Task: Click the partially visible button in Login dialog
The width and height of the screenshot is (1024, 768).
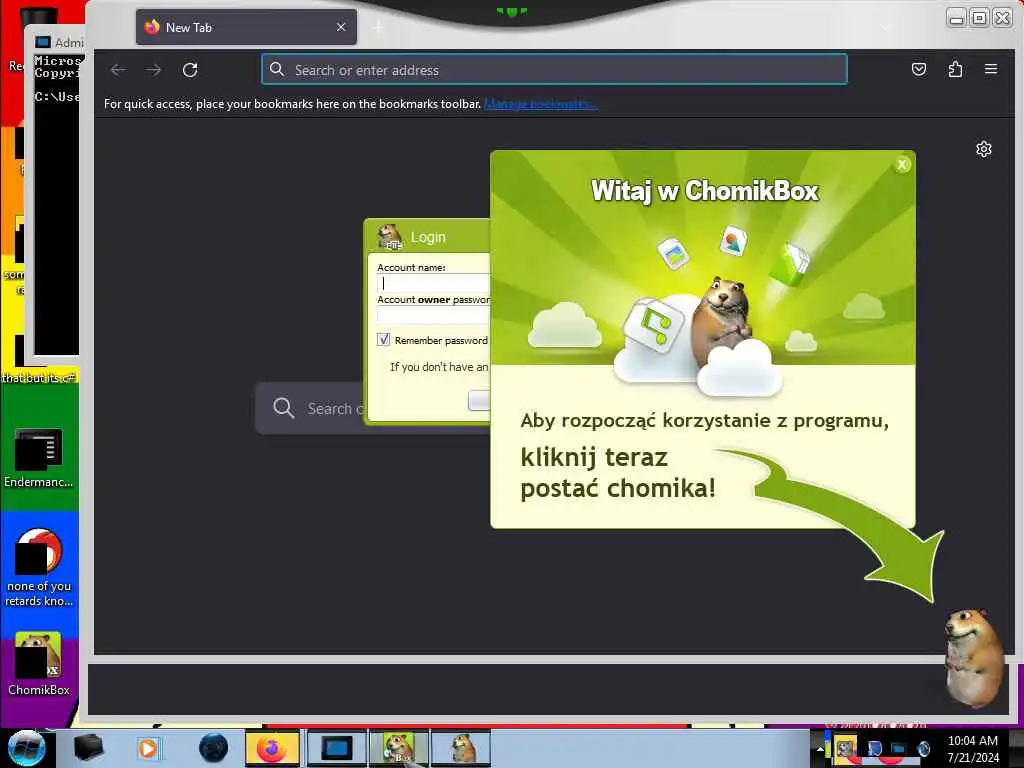Action: tap(479, 400)
